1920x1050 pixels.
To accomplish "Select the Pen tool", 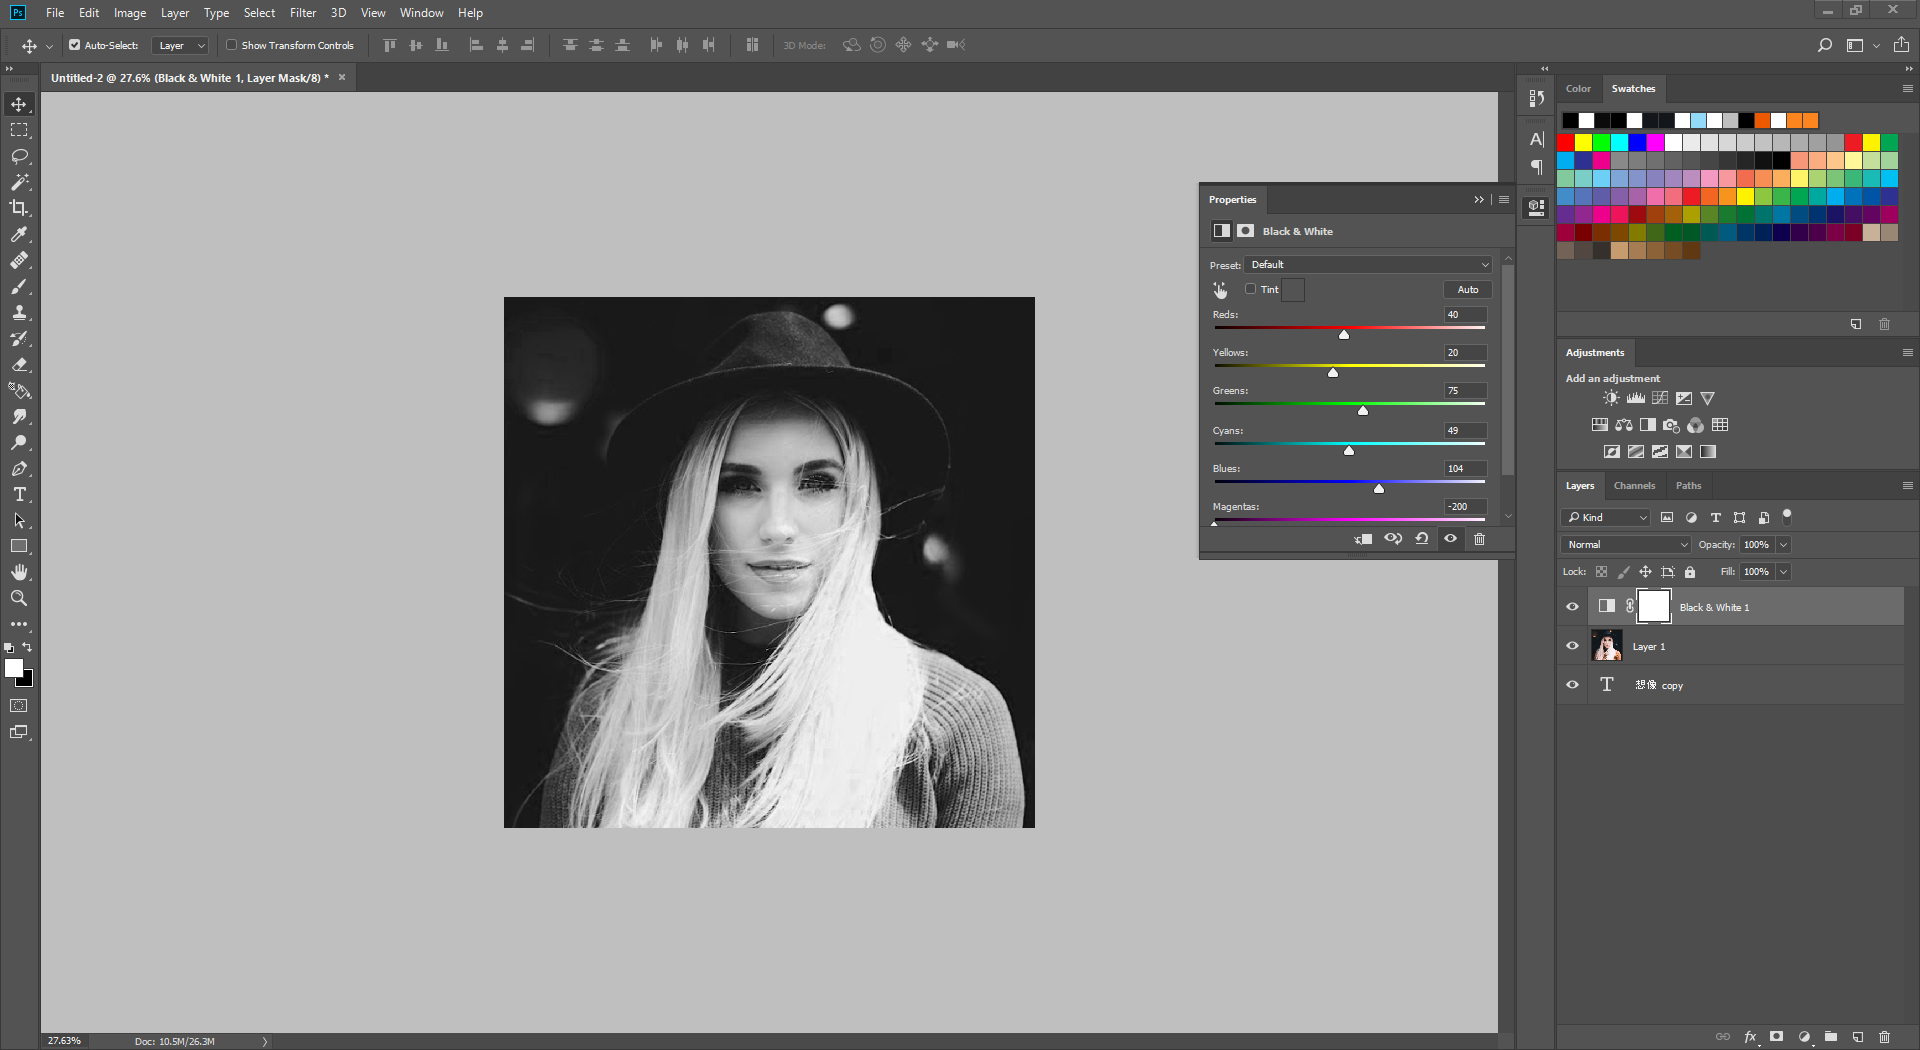I will [x=19, y=468].
